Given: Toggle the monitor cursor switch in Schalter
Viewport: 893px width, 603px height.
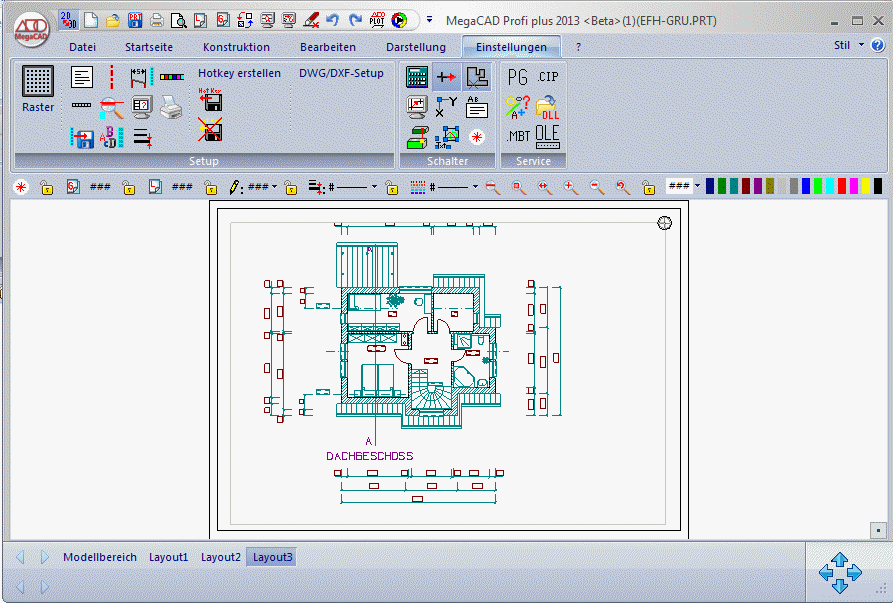Looking at the screenshot, I should tap(417, 107).
